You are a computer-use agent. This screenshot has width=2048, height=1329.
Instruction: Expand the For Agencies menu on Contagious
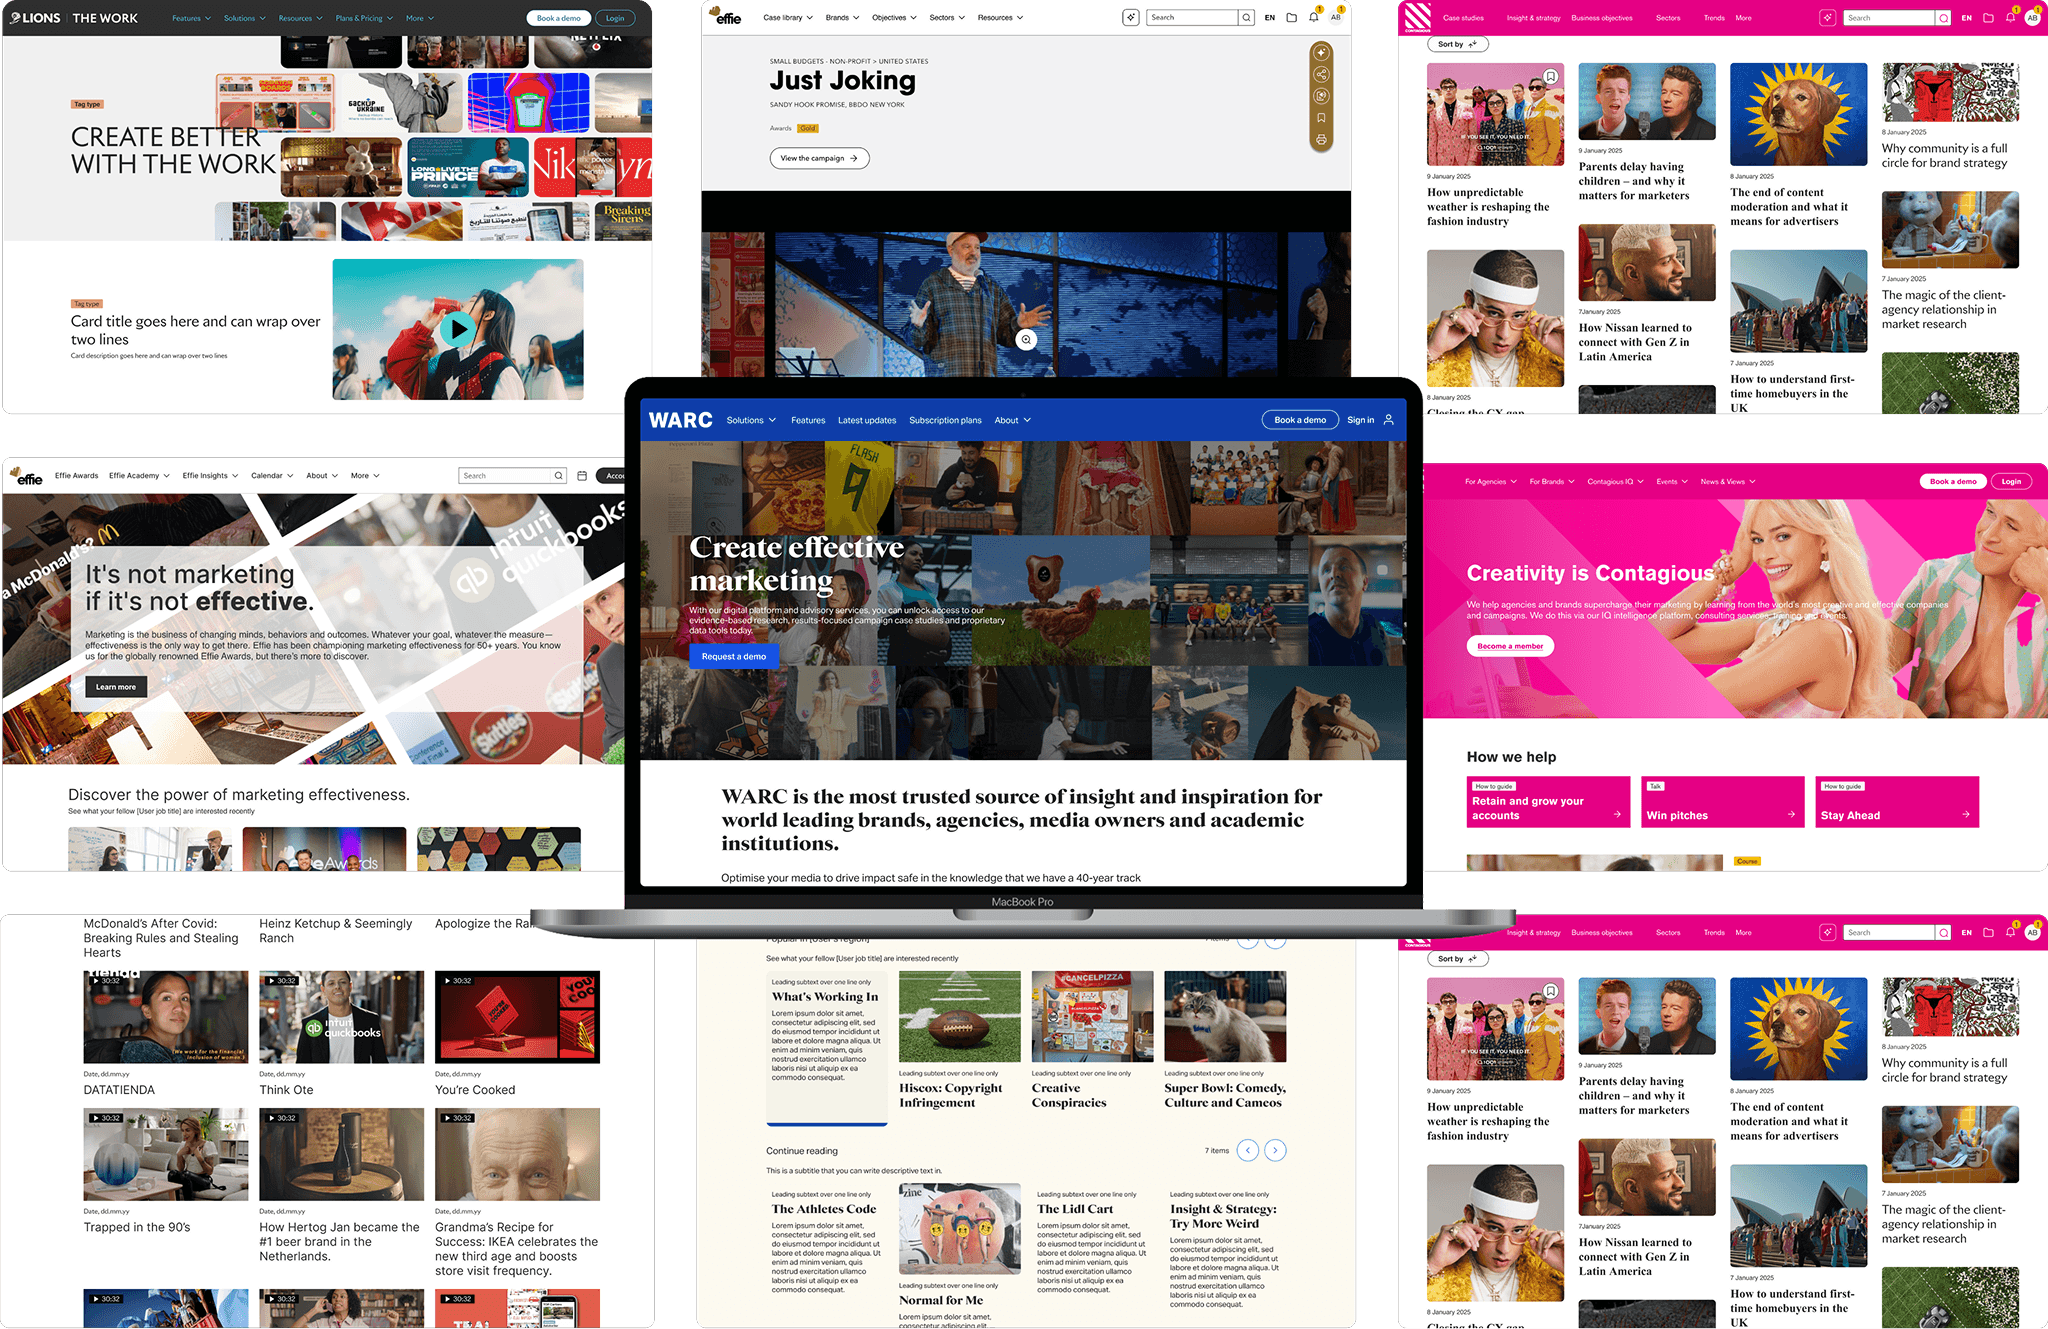(1490, 482)
